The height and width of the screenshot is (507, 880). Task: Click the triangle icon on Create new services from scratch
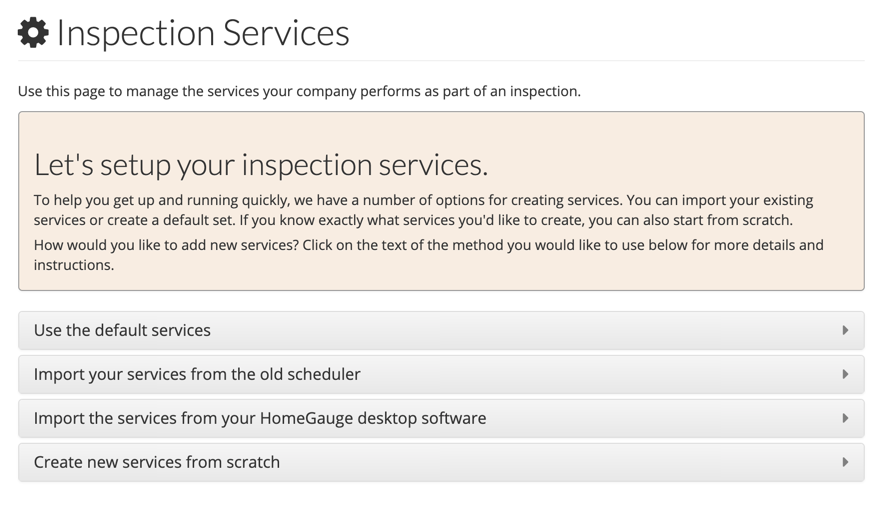pos(845,462)
